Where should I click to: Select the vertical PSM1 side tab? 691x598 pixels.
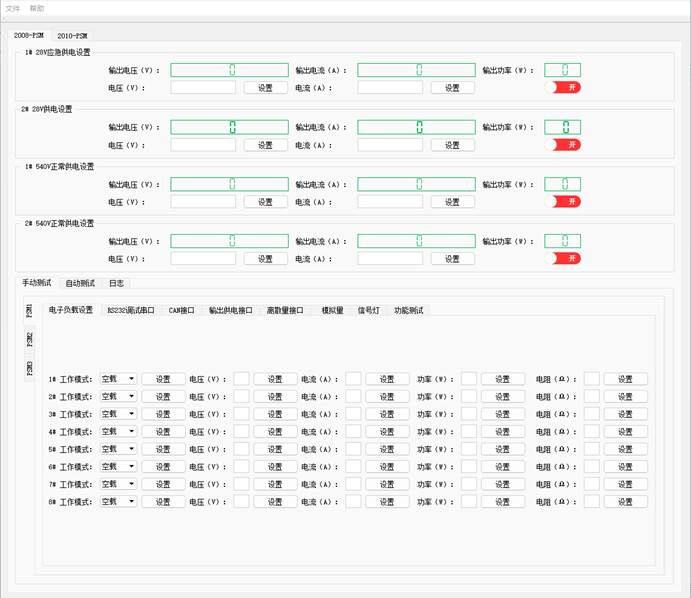coord(30,311)
